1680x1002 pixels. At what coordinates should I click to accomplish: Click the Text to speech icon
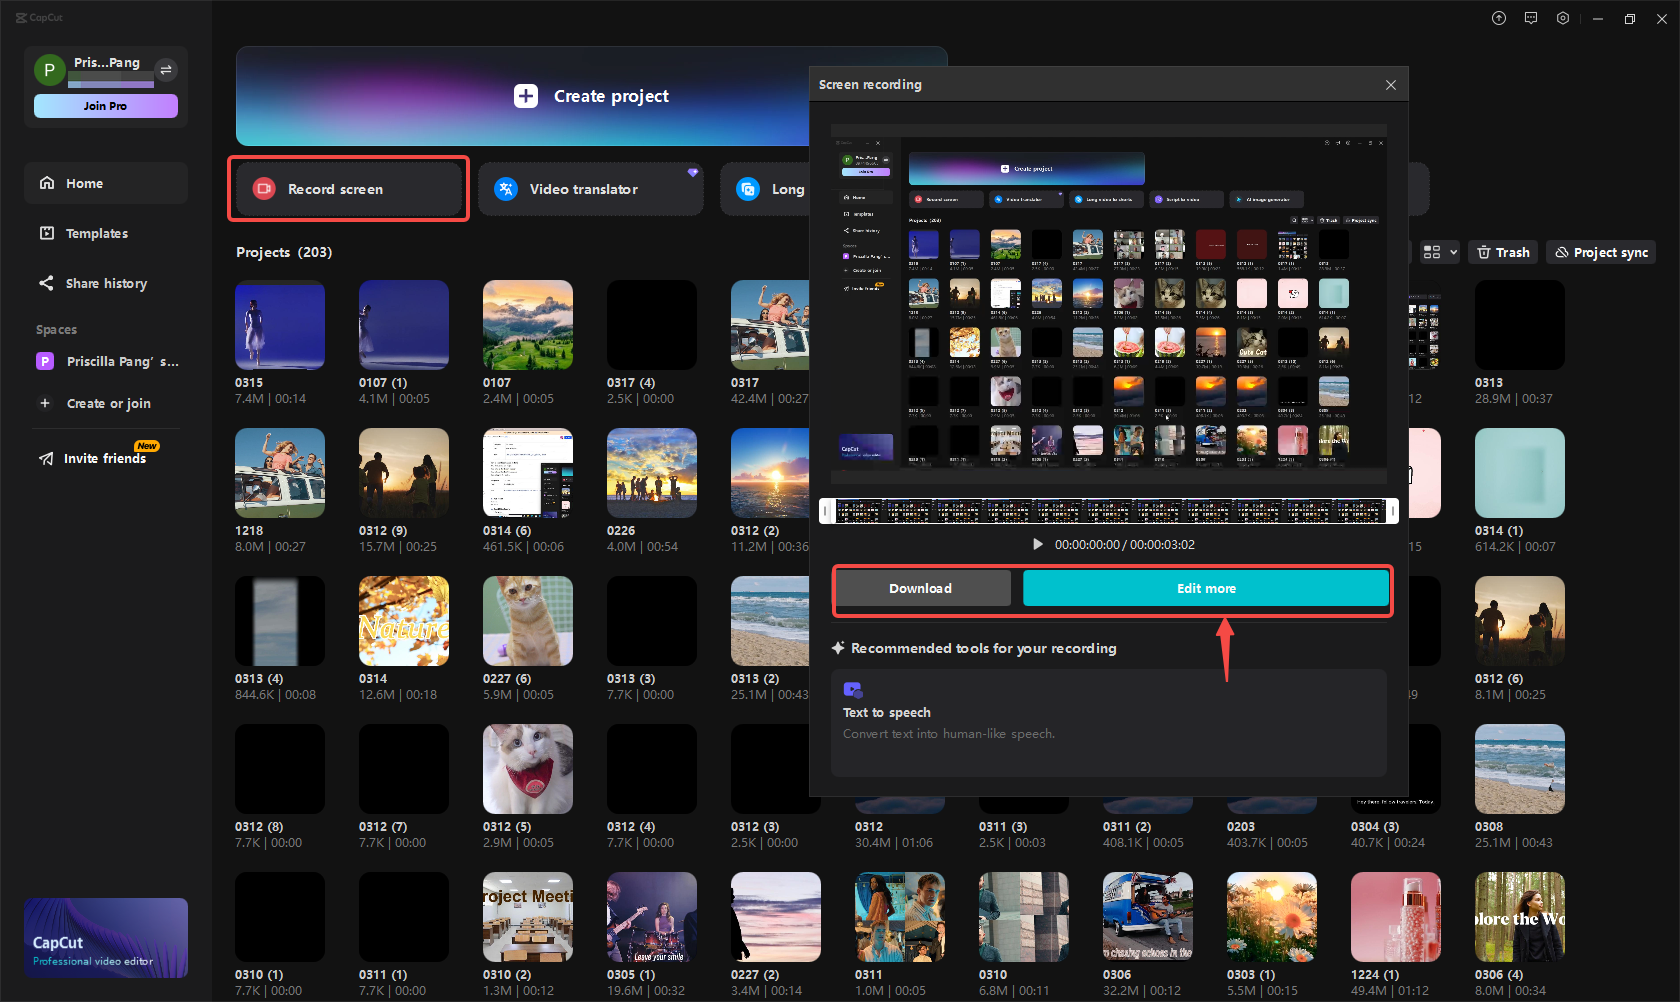tap(853, 690)
